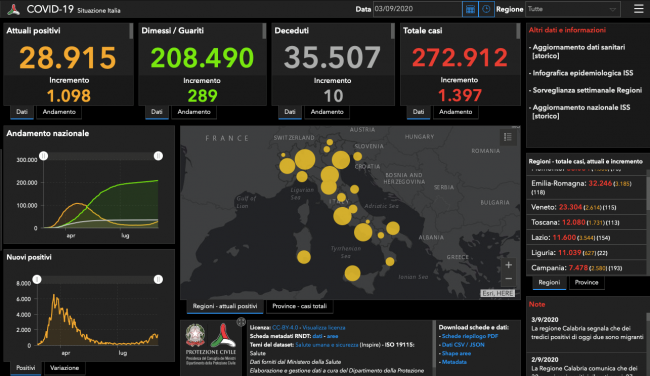Open Infografica epidemiologica ISS link

(x=583, y=73)
